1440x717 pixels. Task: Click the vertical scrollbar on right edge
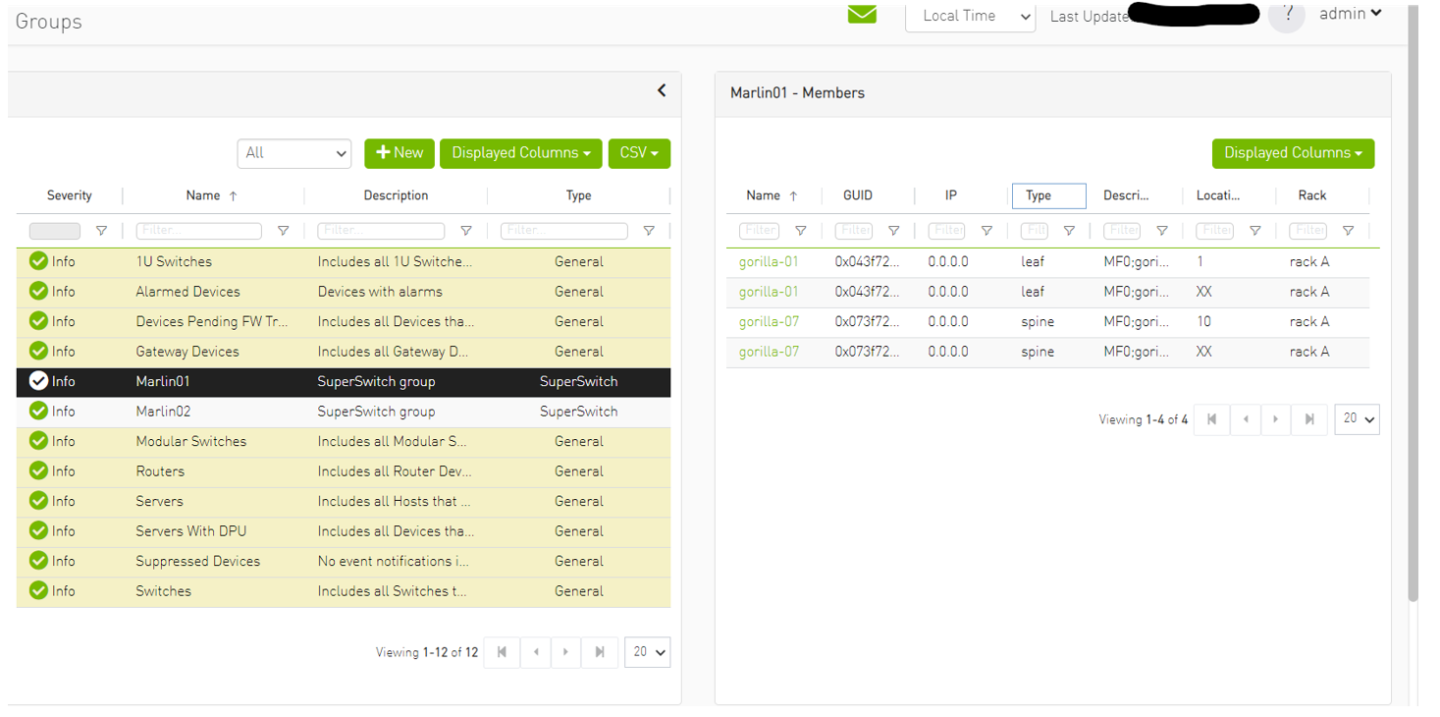(1412, 300)
